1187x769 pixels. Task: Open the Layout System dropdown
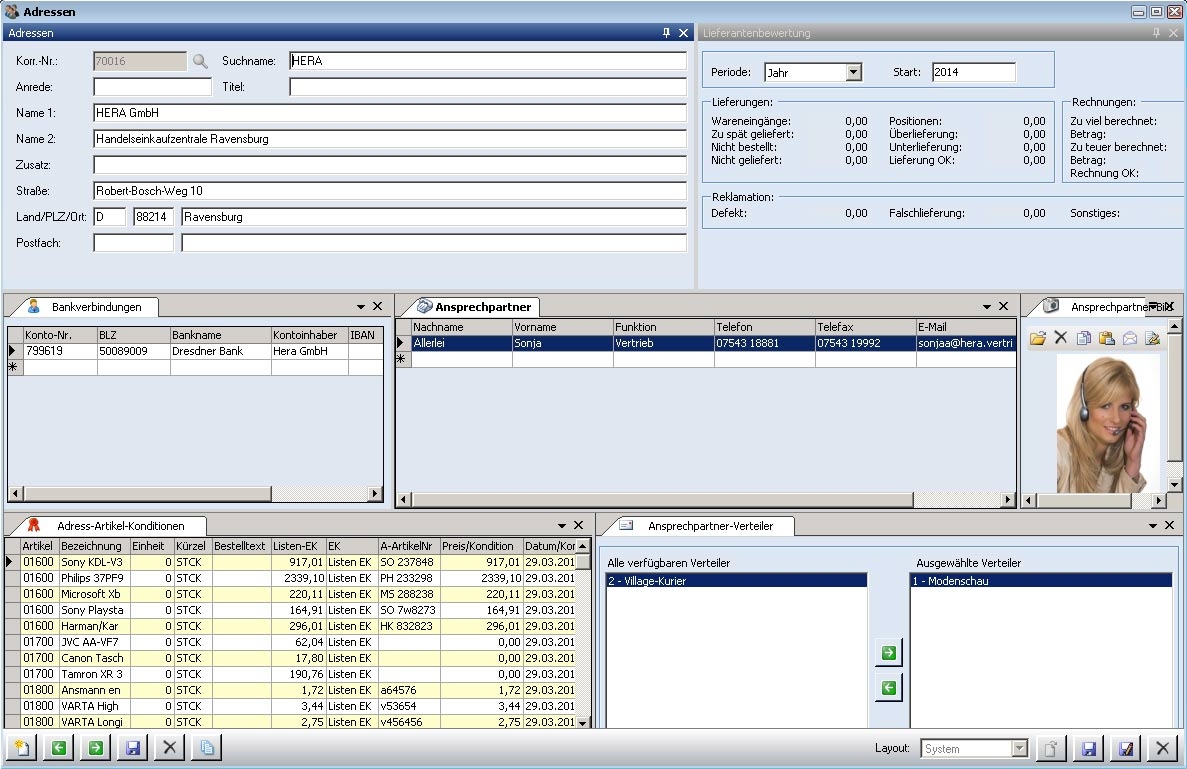[x=1020, y=749]
